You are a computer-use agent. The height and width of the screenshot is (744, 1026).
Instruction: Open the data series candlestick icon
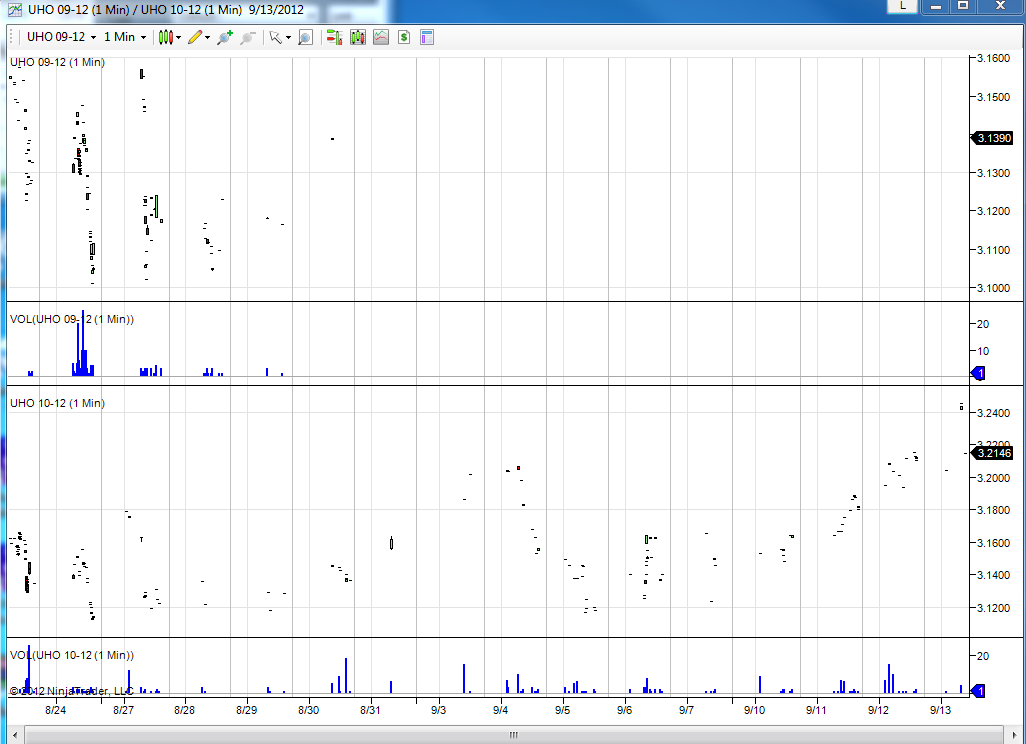(357, 37)
